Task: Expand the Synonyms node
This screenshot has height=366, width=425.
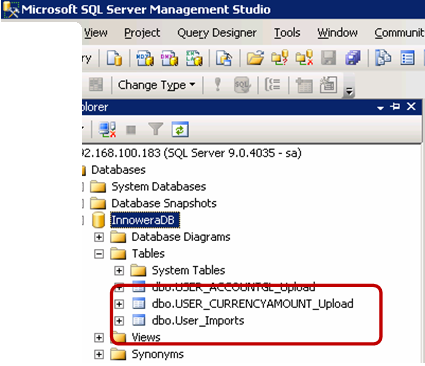Action: tap(99, 354)
